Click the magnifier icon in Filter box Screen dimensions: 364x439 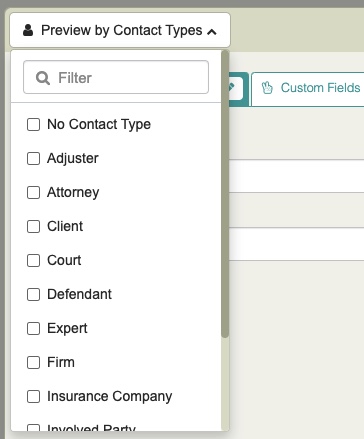43,78
